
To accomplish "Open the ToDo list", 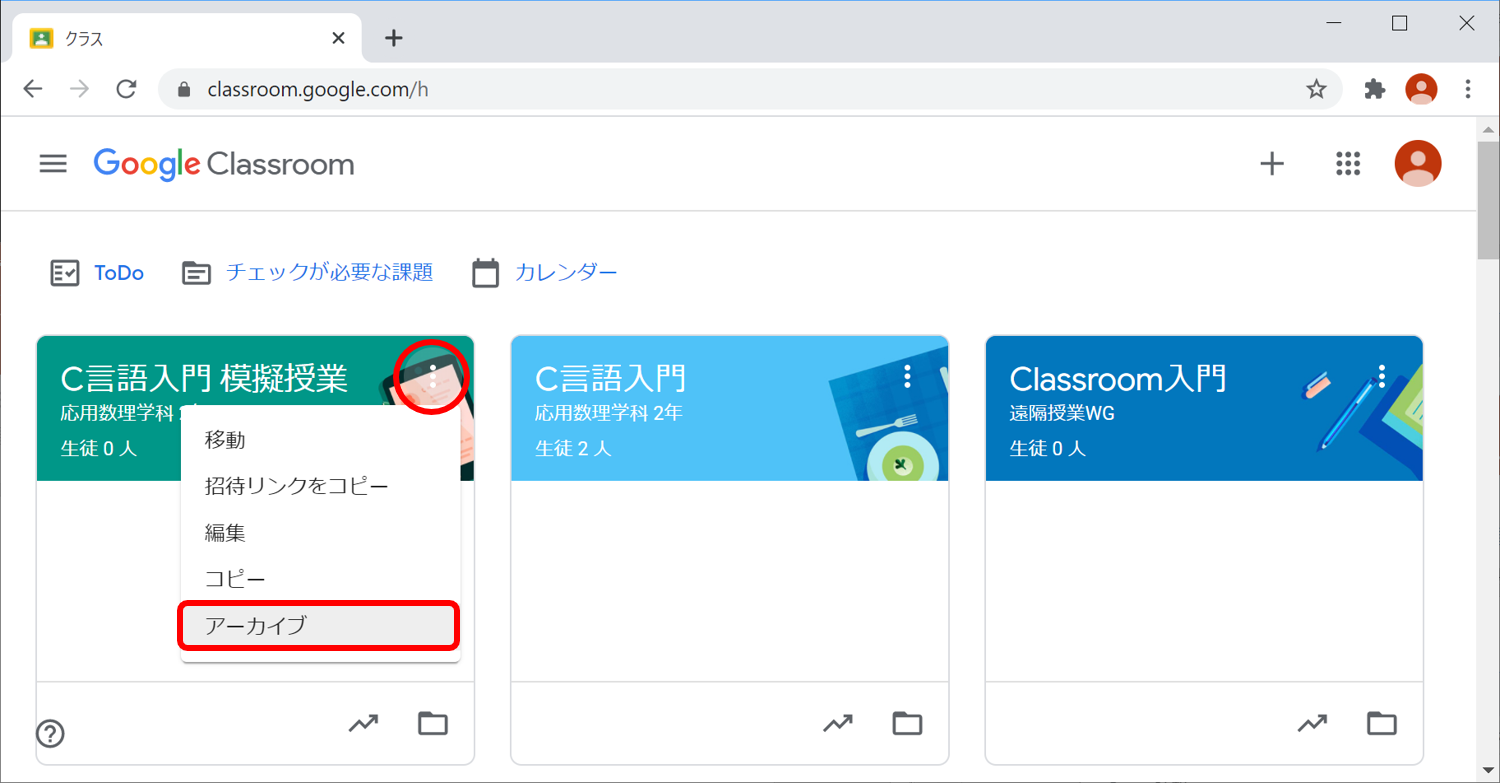I will click(119, 273).
